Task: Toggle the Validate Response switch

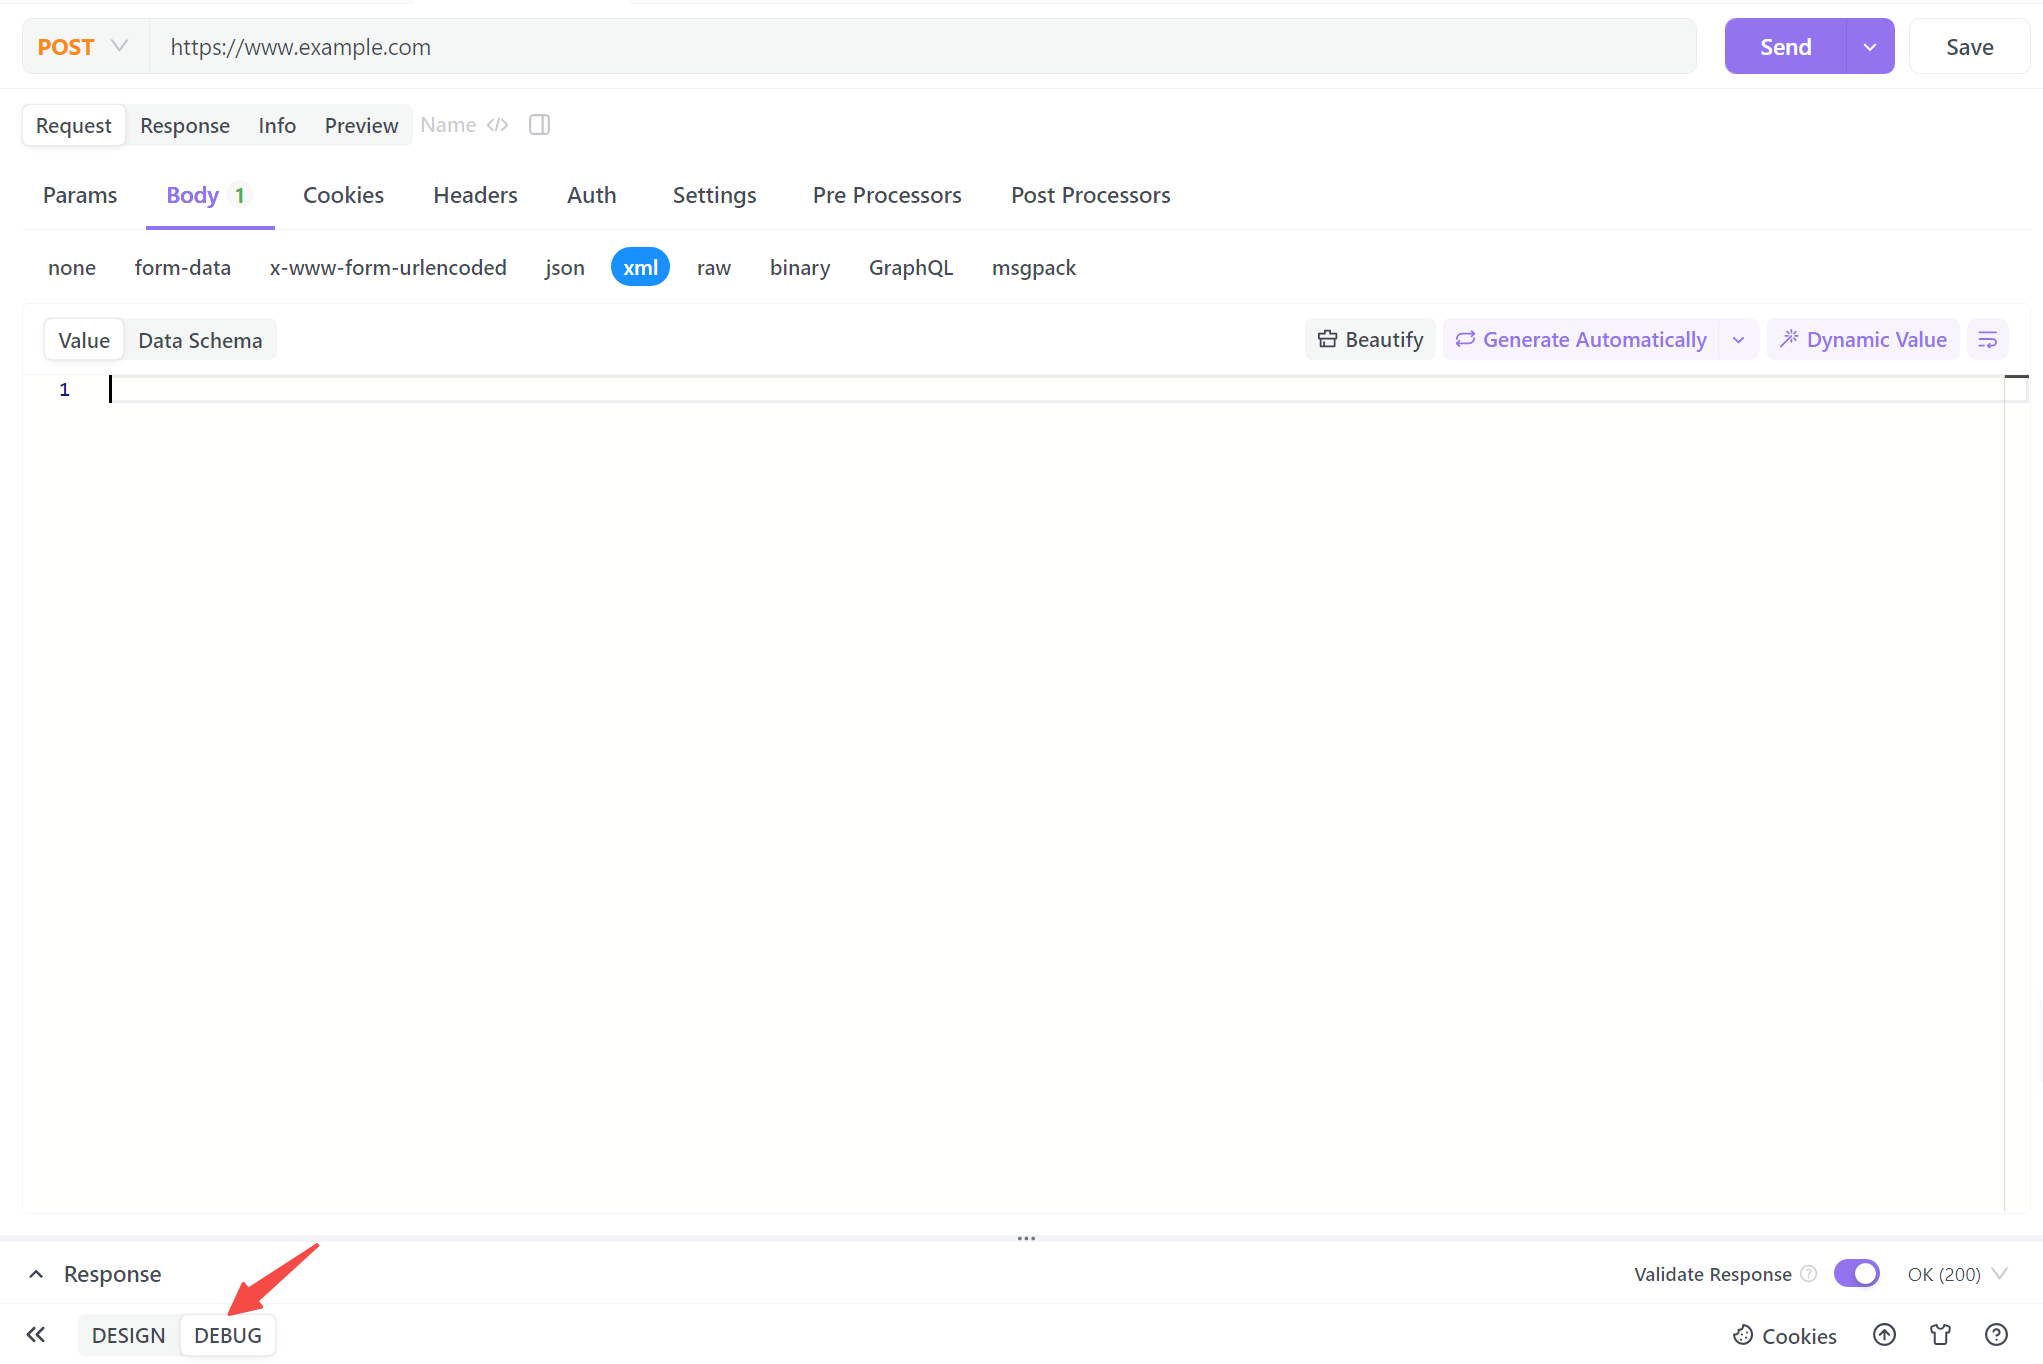Action: click(x=1856, y=1274)
